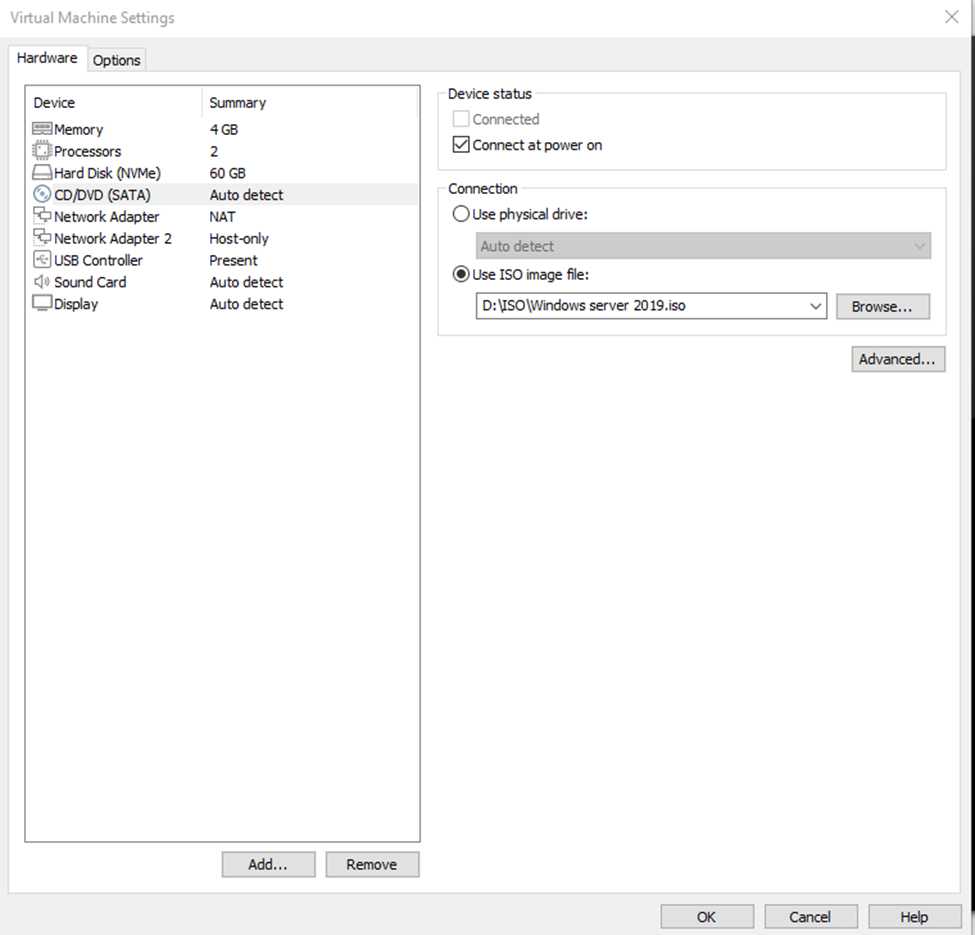Image resolution: width=975 pixels, height=935 pixels.
Task: Click the USB Controller icon
Action: click(x=42, y=259)
